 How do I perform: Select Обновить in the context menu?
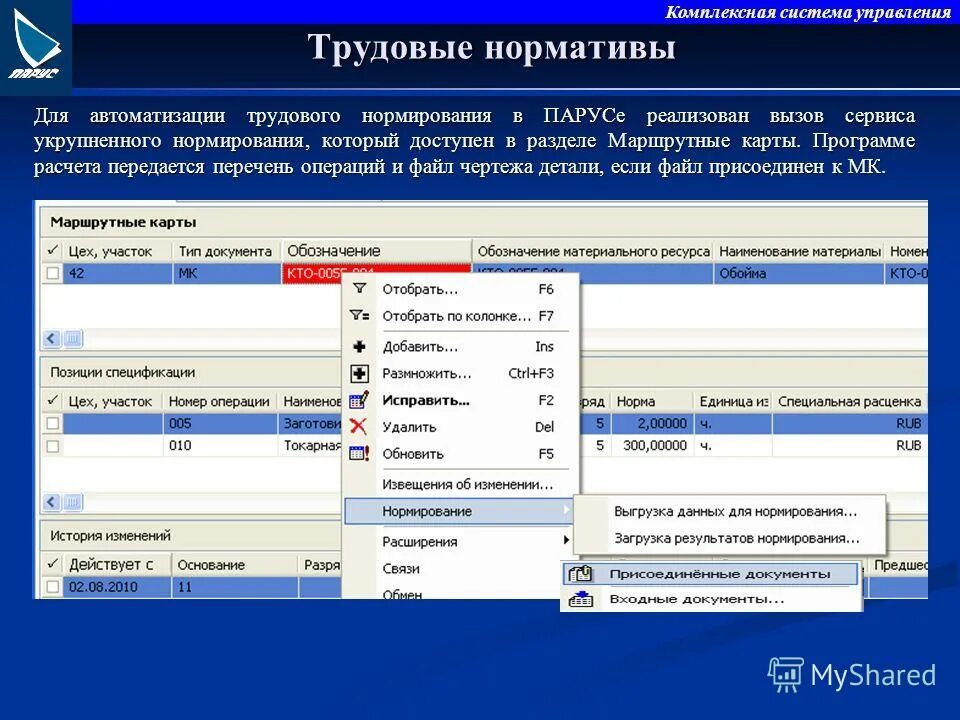[461, 454]
